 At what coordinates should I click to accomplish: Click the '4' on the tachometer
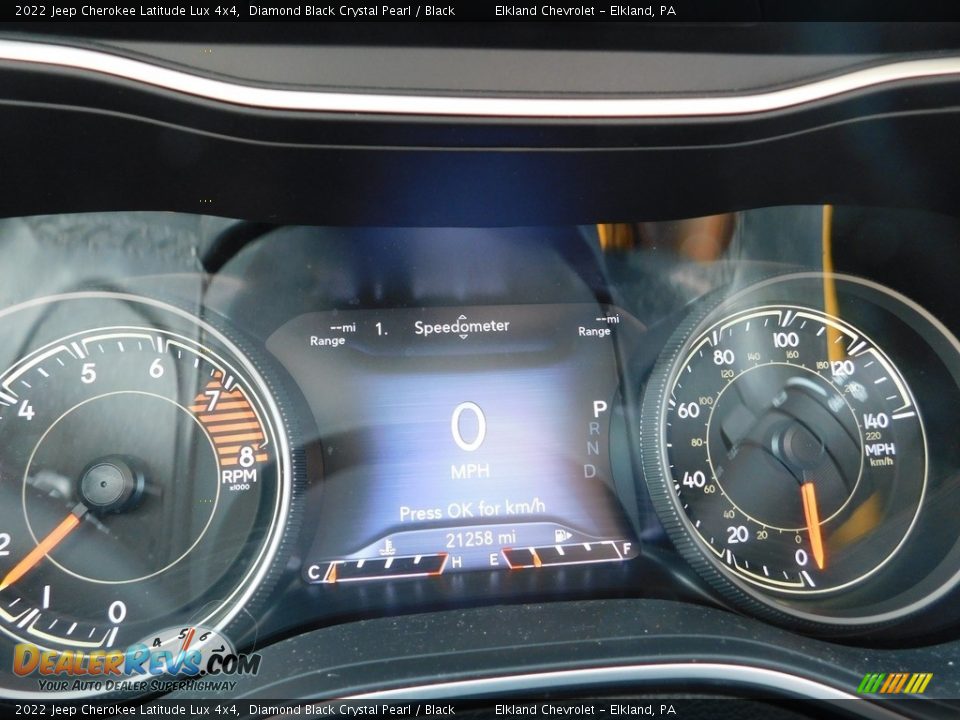click(26, 410)
